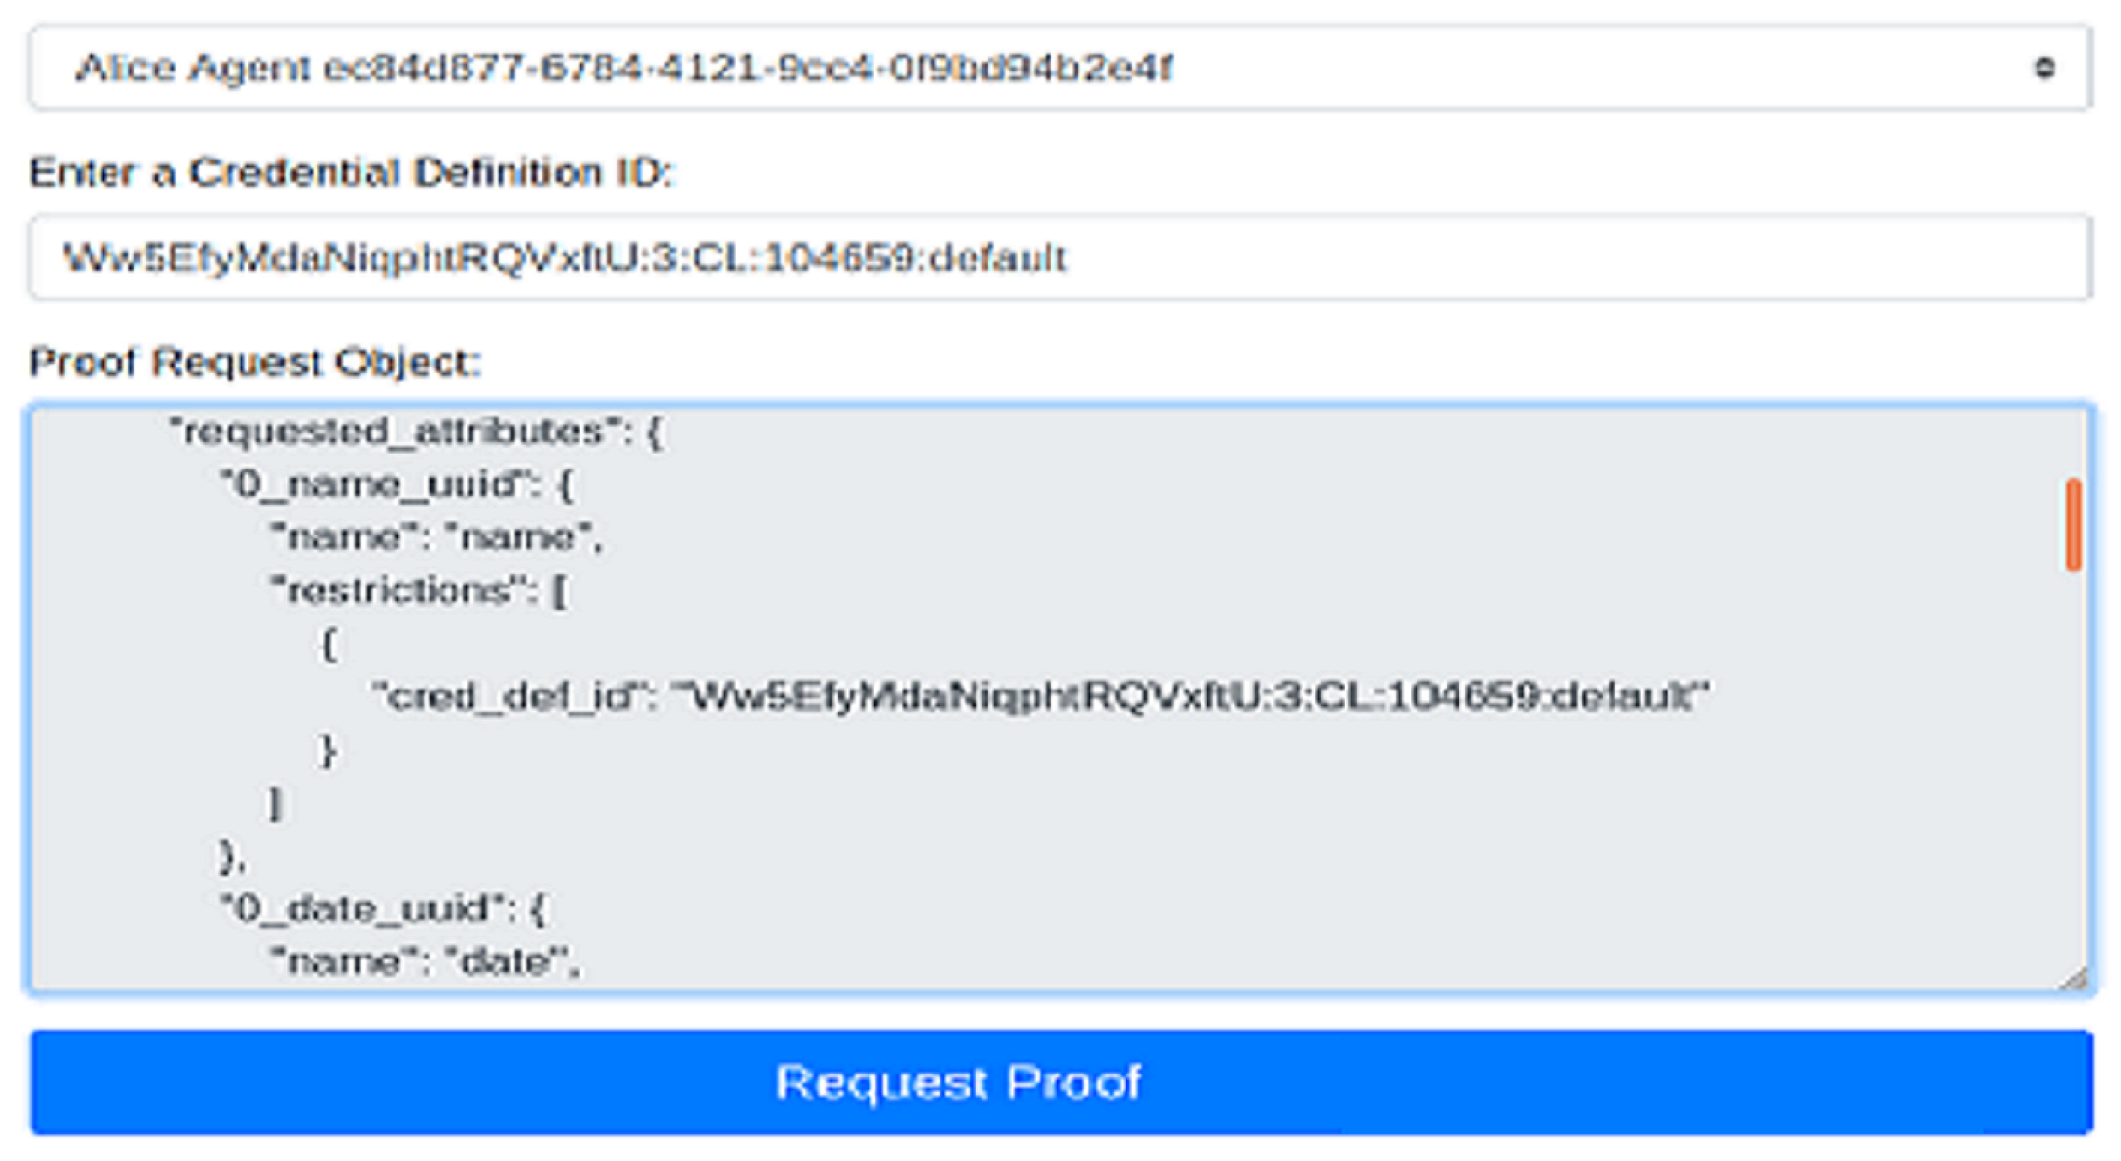This screenshot has height=1161, width=2121.
Task: Grab the orange scrollbar thumb in textarea
Action: tap(2073, 525)
